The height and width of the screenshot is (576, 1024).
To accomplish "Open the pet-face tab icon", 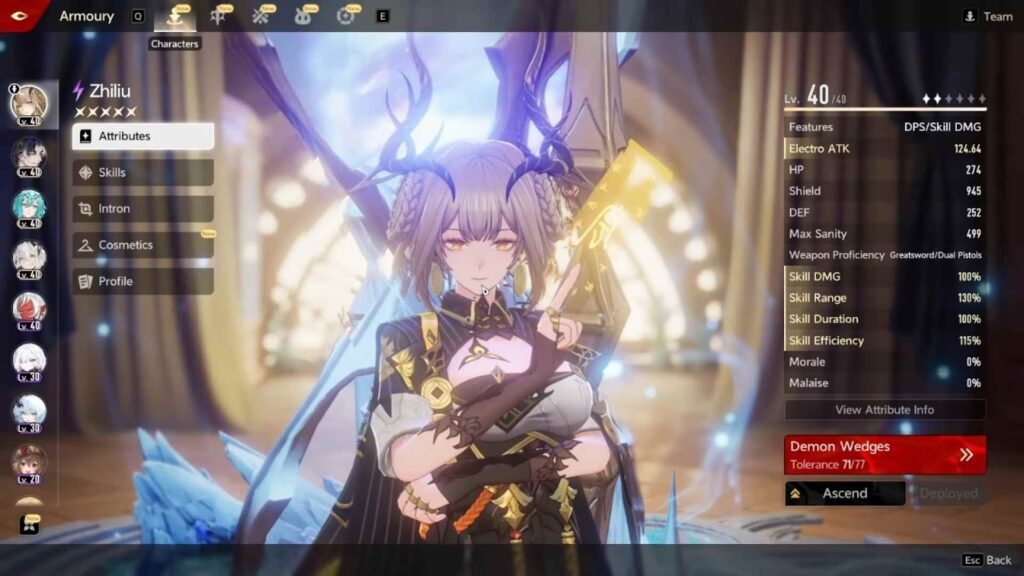I will tap(303, 16).
